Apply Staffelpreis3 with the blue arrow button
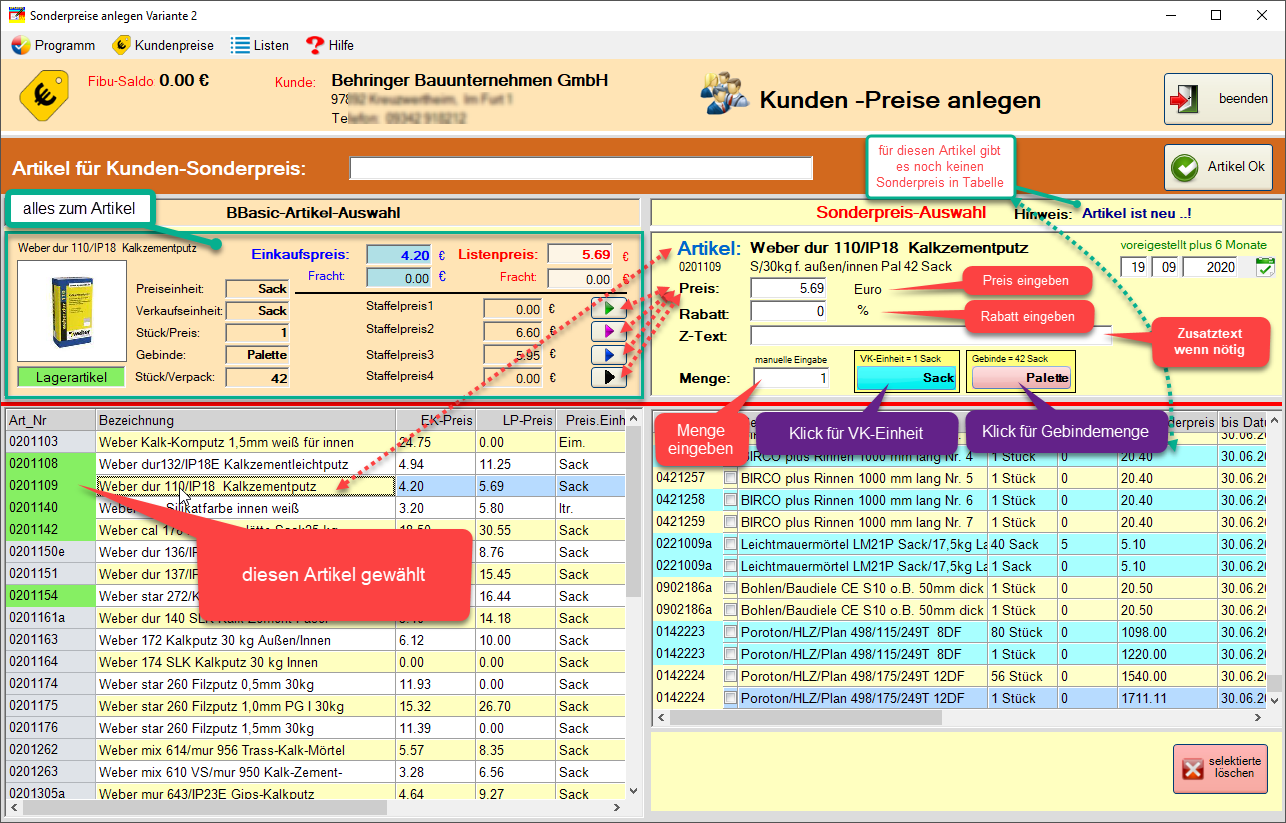The height and width of the screenshot is (823, 1286). 608,354
